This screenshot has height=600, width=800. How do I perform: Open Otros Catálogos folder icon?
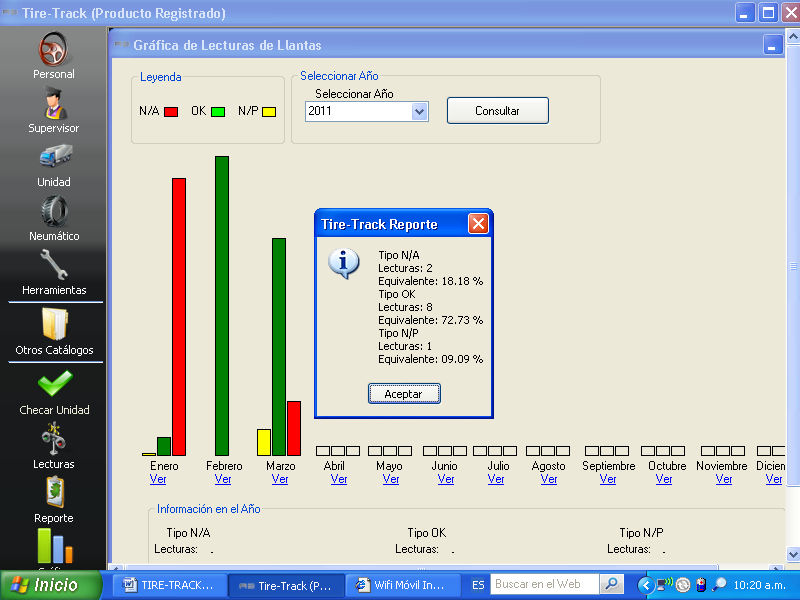(54, 324)
